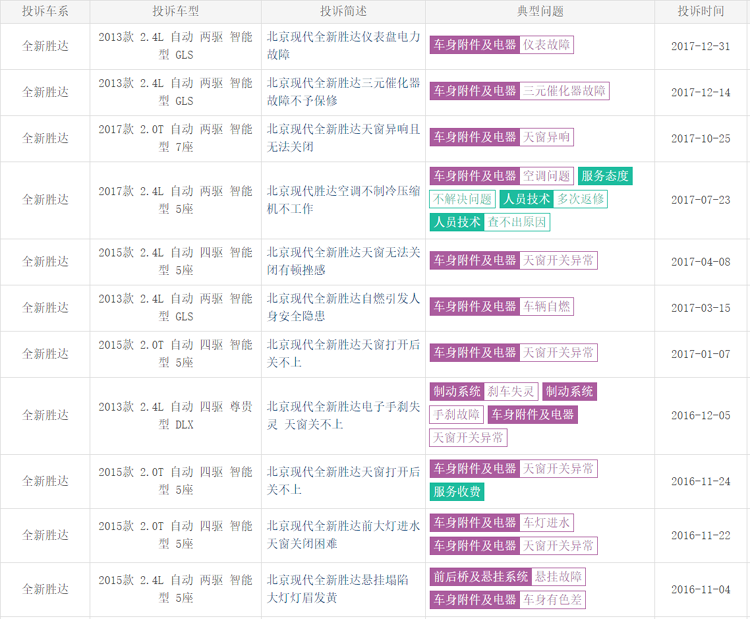Select the date 2017-07-23
Screen dimensions: 750x619
[701, 200]
